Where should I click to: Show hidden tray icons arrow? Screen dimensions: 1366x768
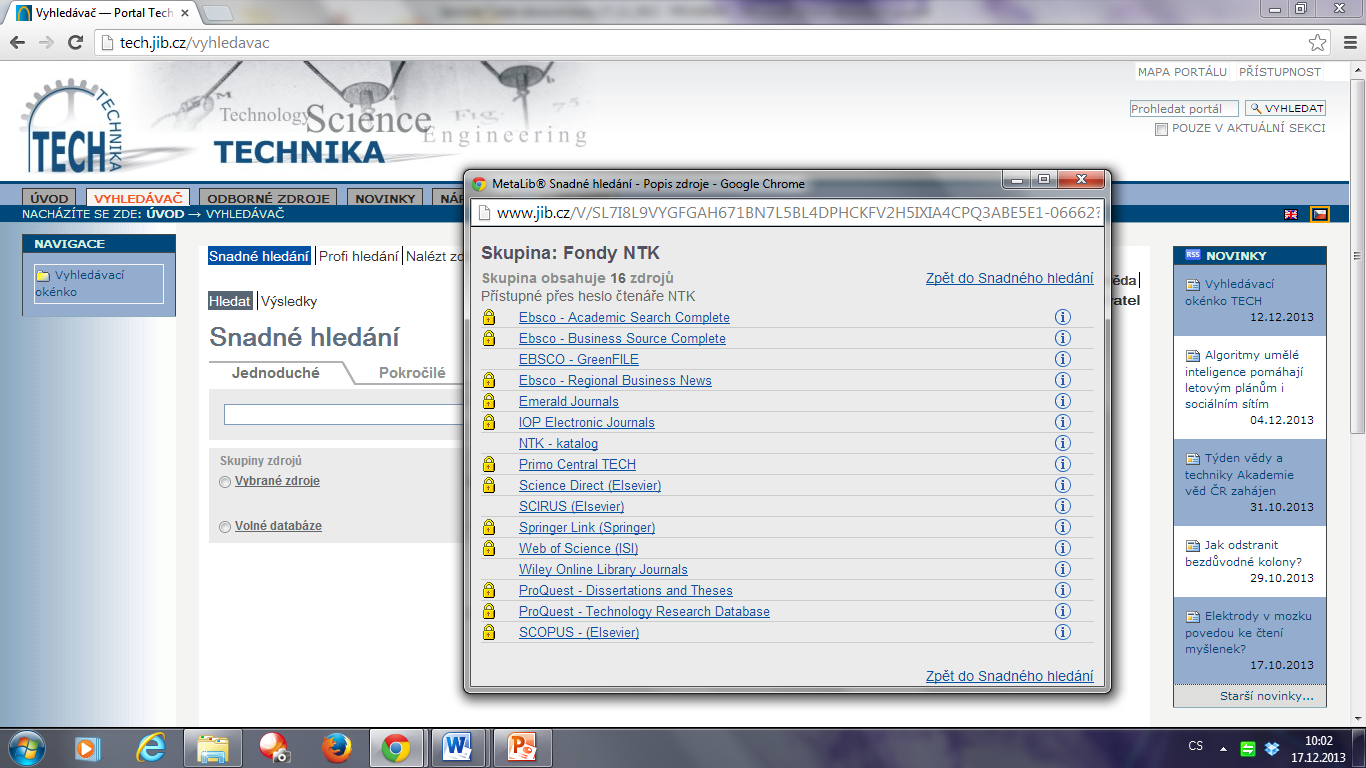(1223, 748)
